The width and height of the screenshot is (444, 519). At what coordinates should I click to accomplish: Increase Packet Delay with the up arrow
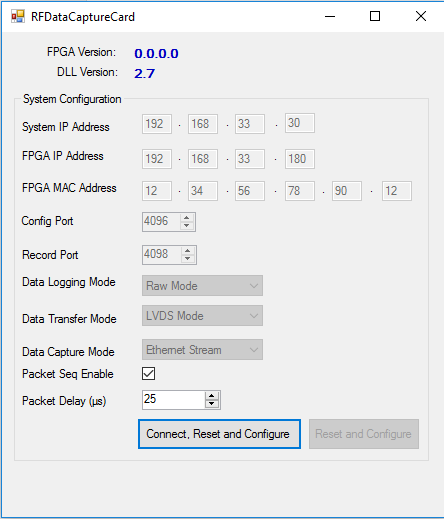212,396
